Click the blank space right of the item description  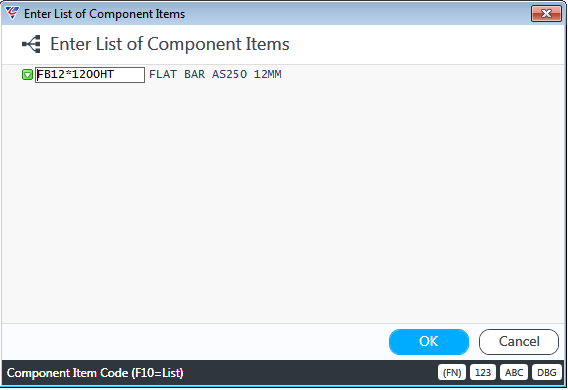(x=422, y=75)
